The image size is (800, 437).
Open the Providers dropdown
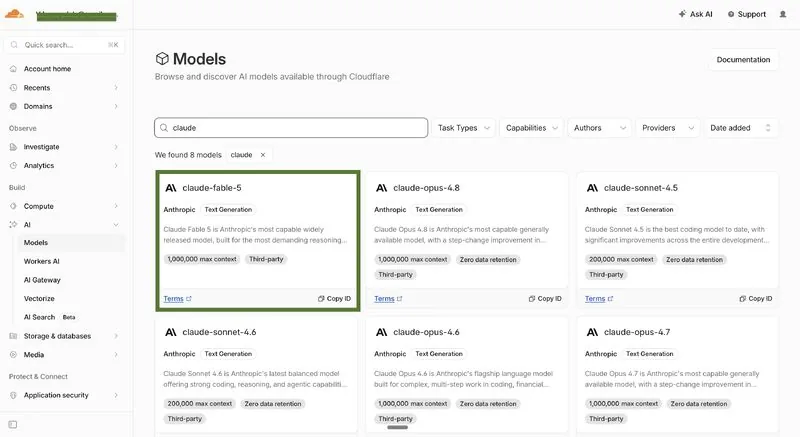667,128
